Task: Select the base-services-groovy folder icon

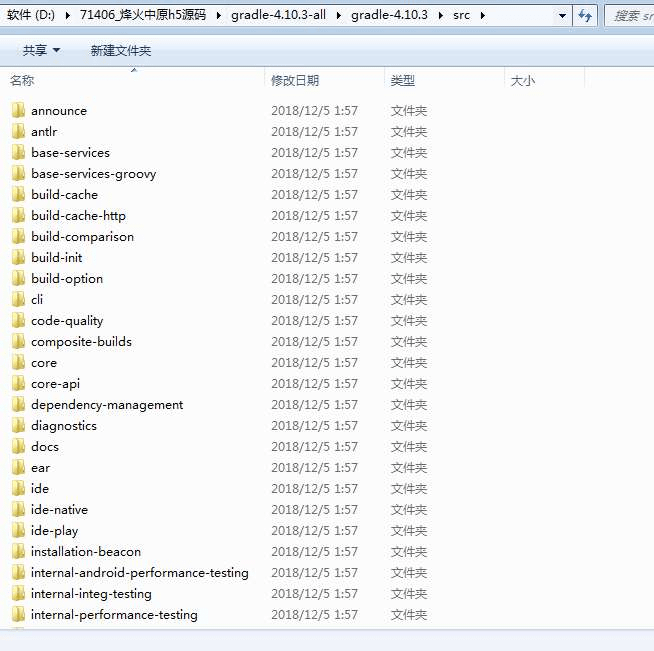Action: (18, 173)
